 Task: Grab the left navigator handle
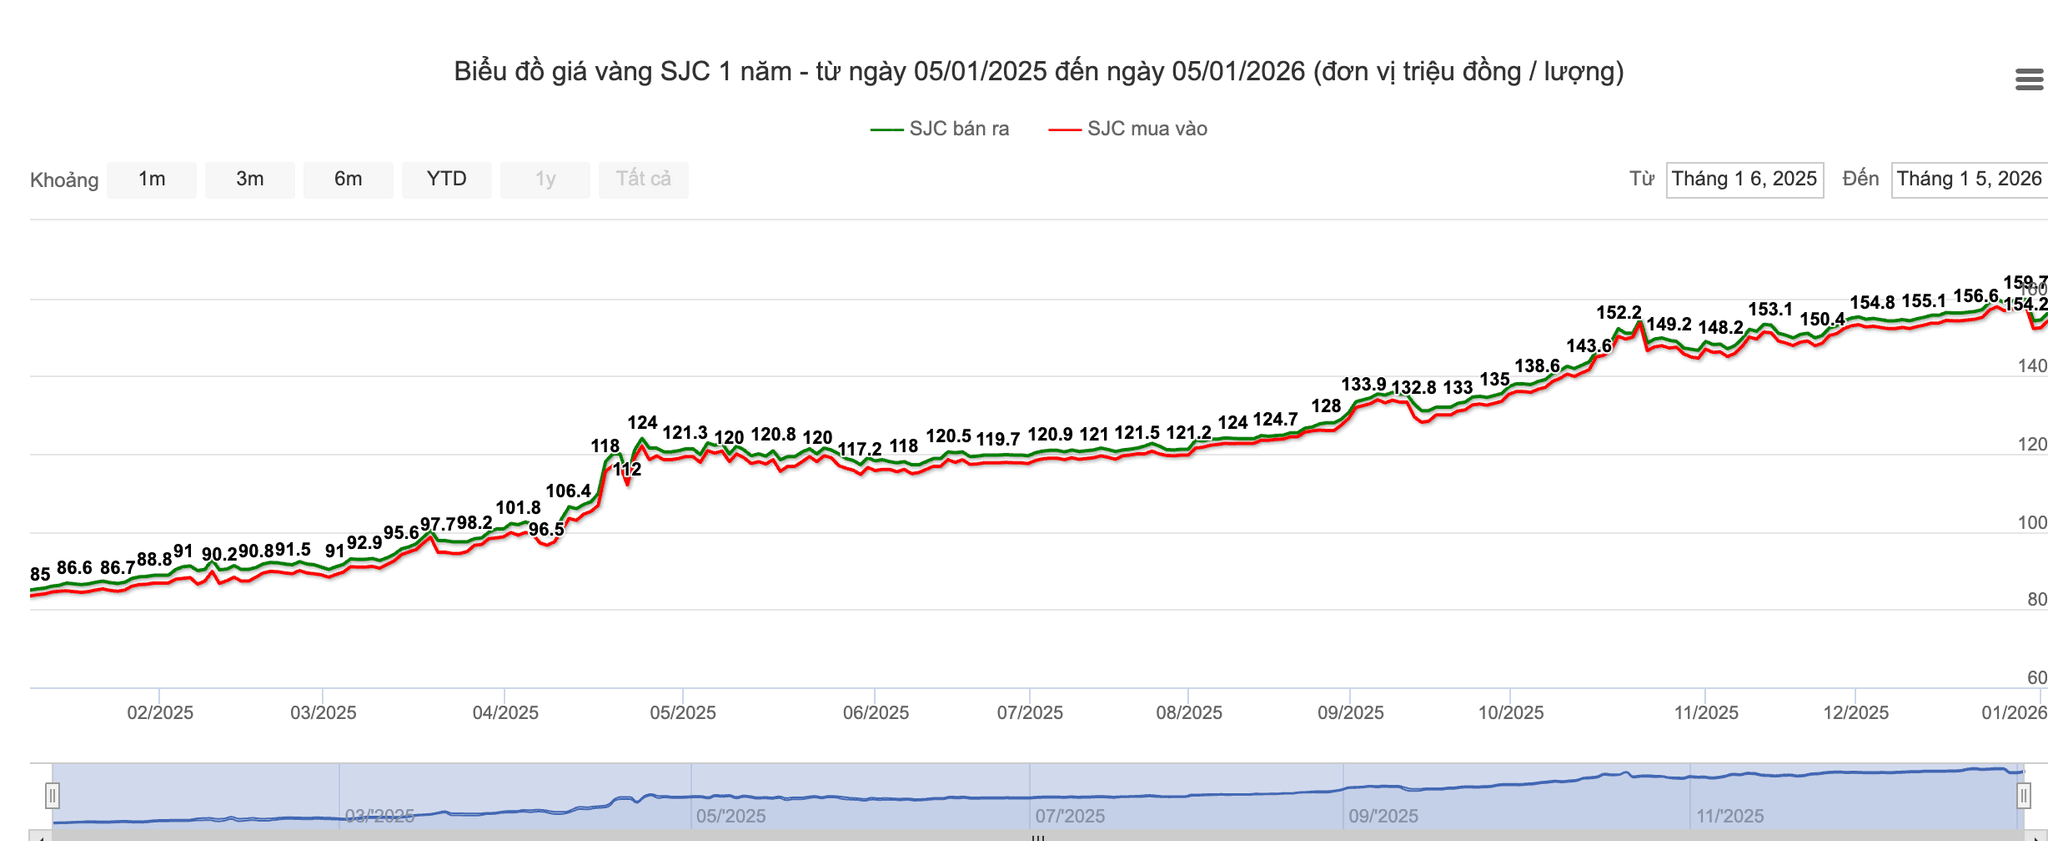[x=52, y=796]
